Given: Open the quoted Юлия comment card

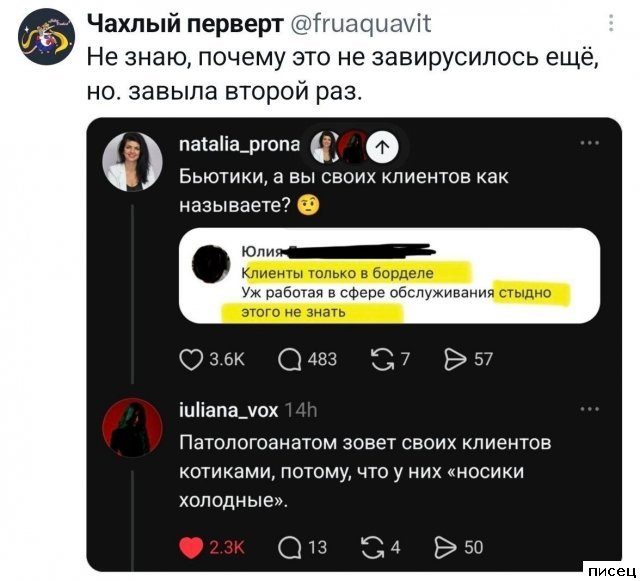Looking at the screenshot, I should click(x=390, y=276).
